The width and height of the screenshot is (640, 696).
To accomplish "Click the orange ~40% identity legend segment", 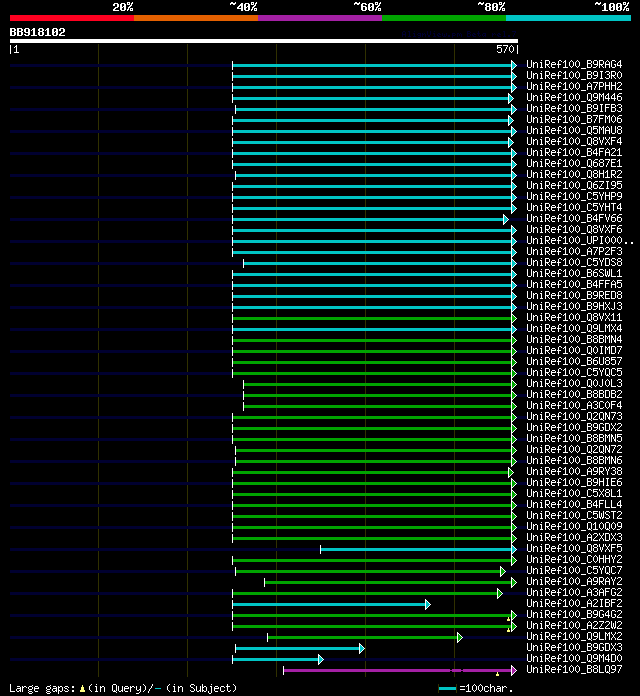I will coord(196,18).
